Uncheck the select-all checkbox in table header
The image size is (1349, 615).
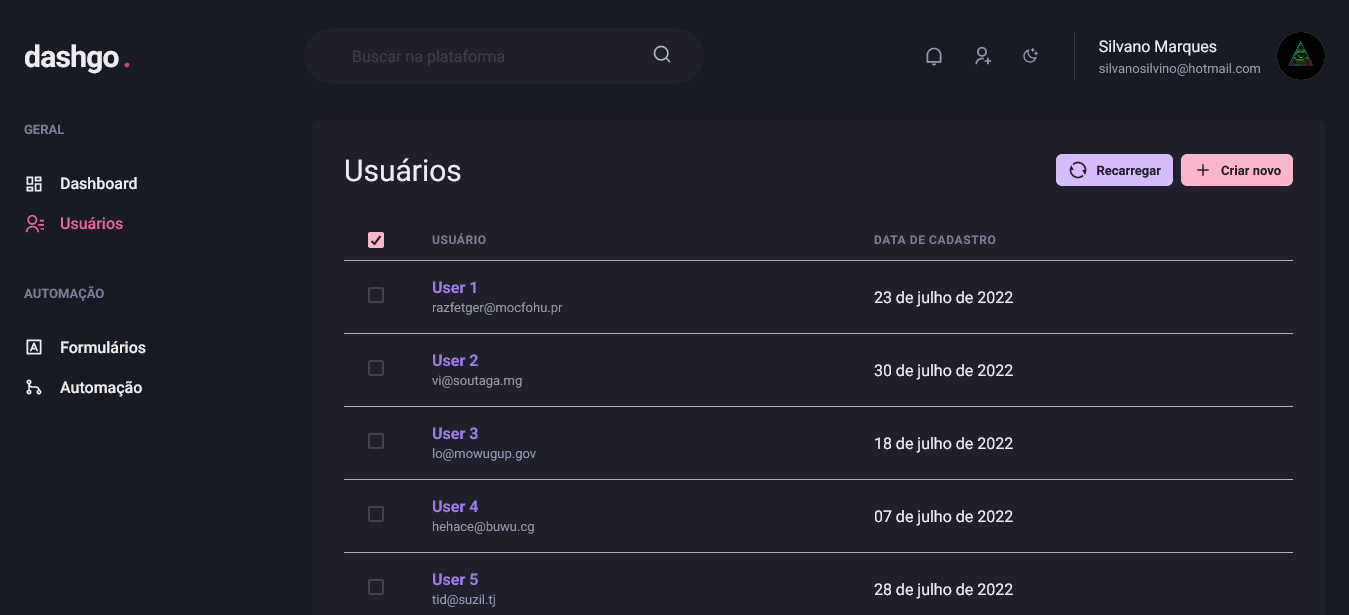pos(376,240)
